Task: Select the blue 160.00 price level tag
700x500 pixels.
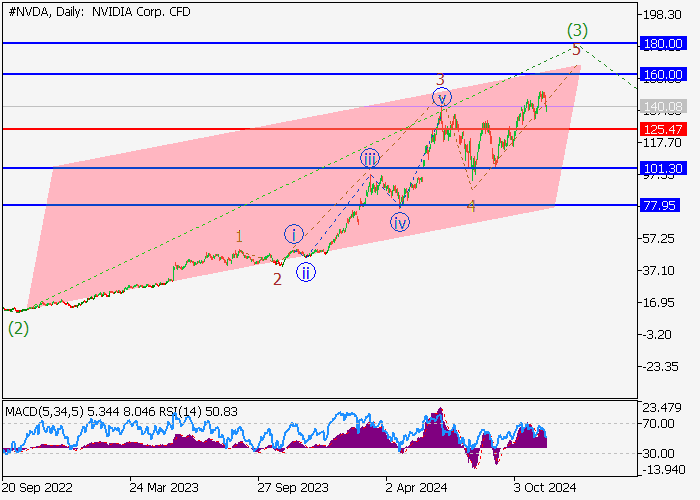Action: (662, 75)
